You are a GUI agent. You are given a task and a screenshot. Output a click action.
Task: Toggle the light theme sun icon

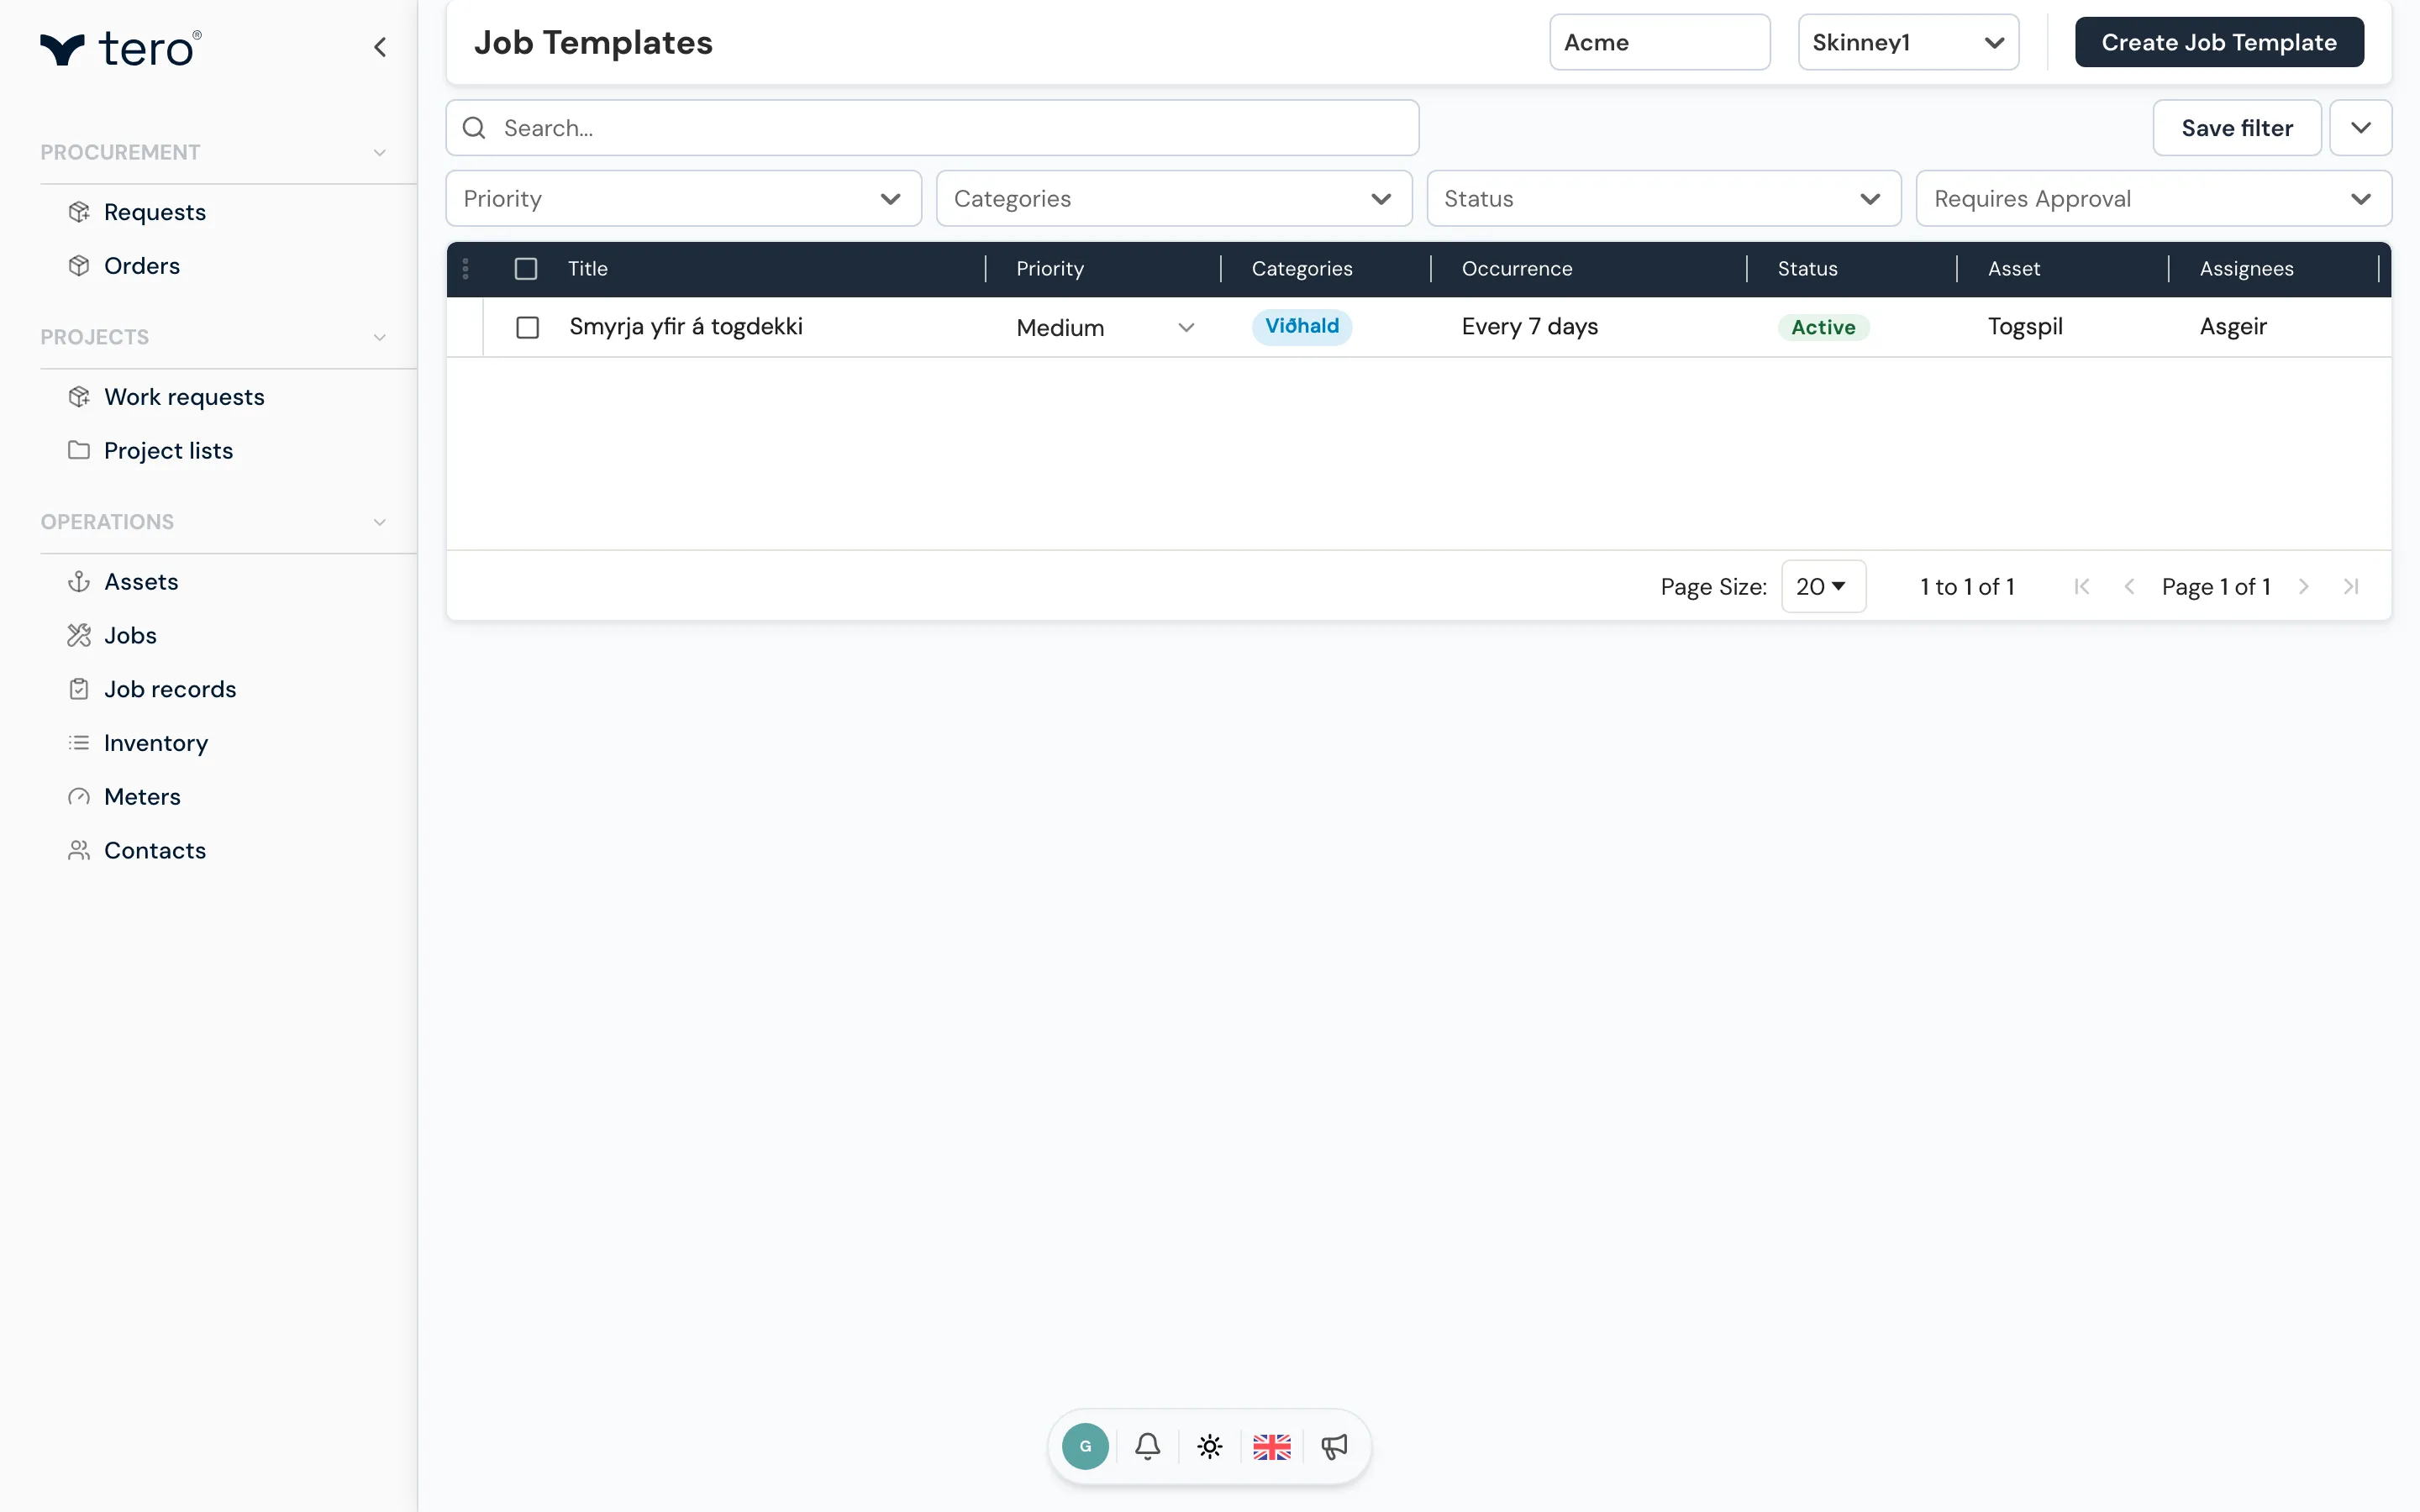click(x=1210, y=1446)
